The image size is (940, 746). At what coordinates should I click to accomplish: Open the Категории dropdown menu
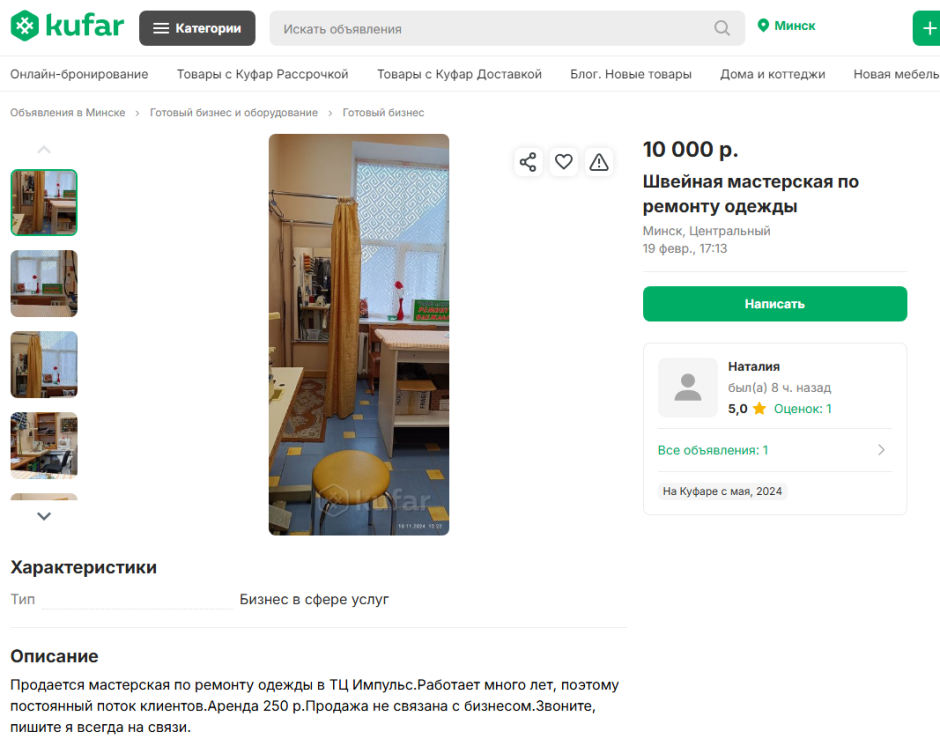197,28
